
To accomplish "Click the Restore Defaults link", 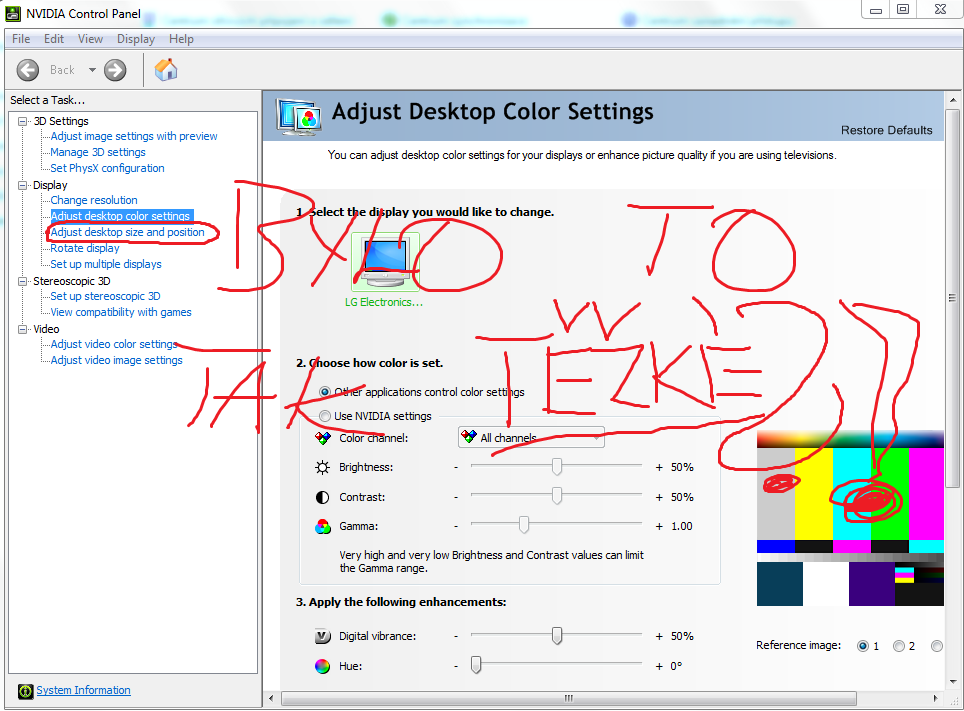I will [886, 130].
